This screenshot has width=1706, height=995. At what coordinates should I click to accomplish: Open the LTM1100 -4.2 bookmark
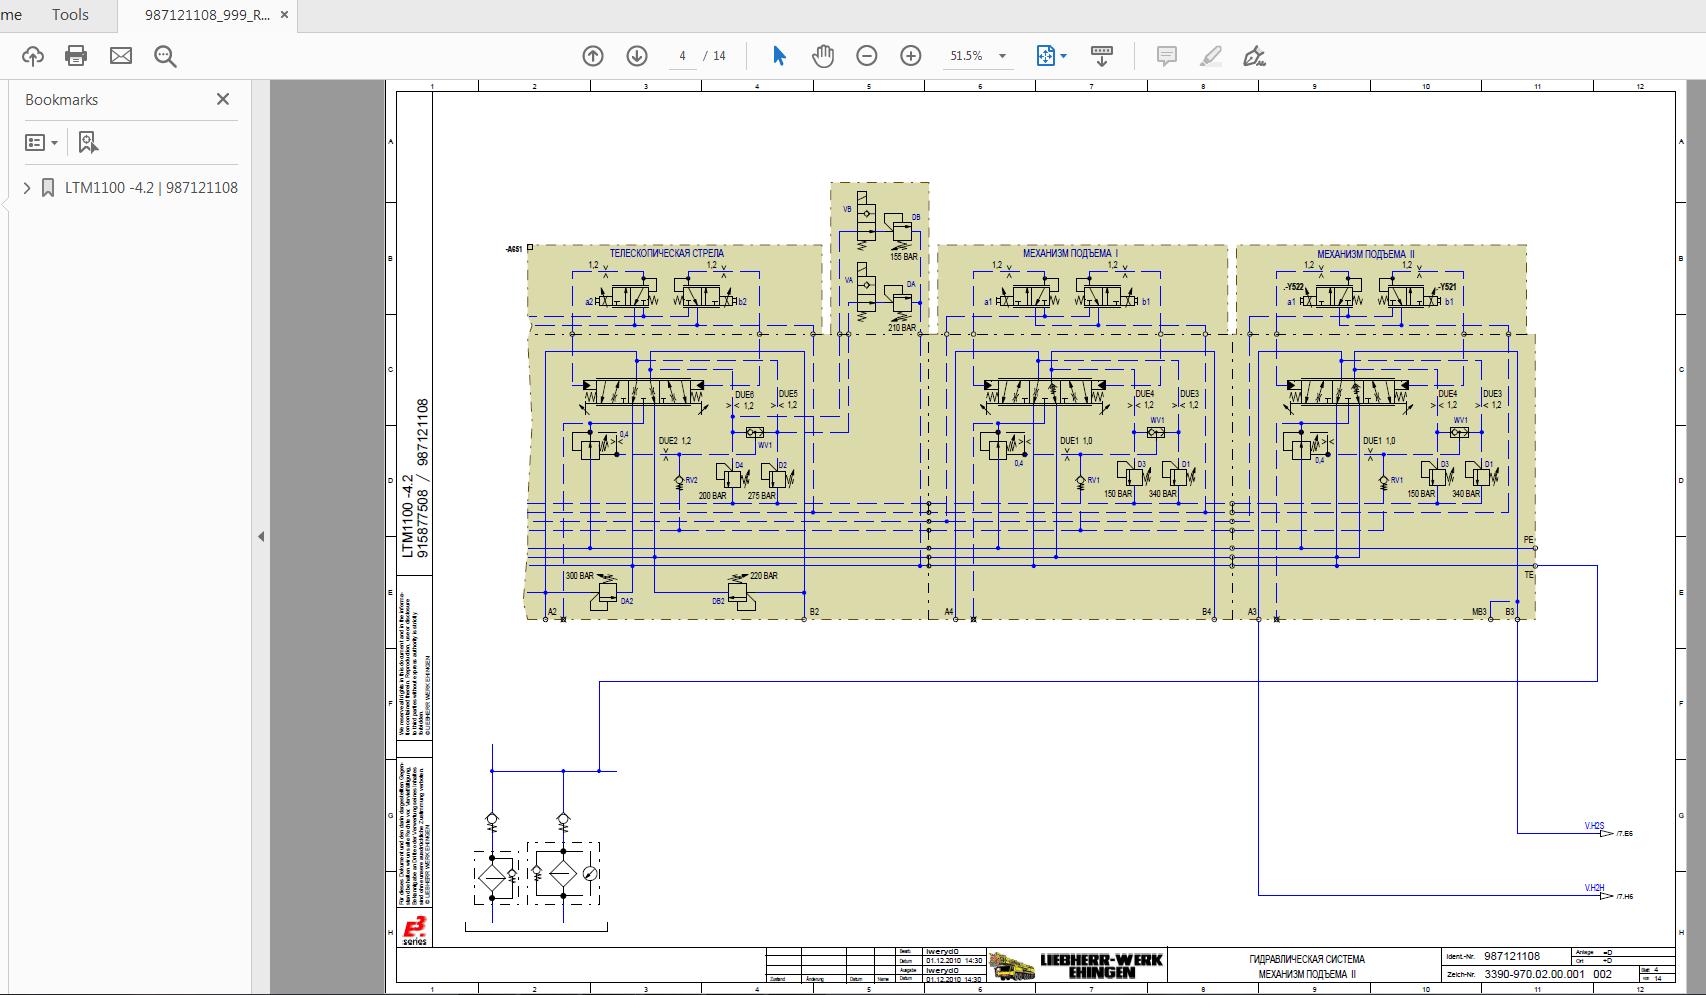coord(152,187)
